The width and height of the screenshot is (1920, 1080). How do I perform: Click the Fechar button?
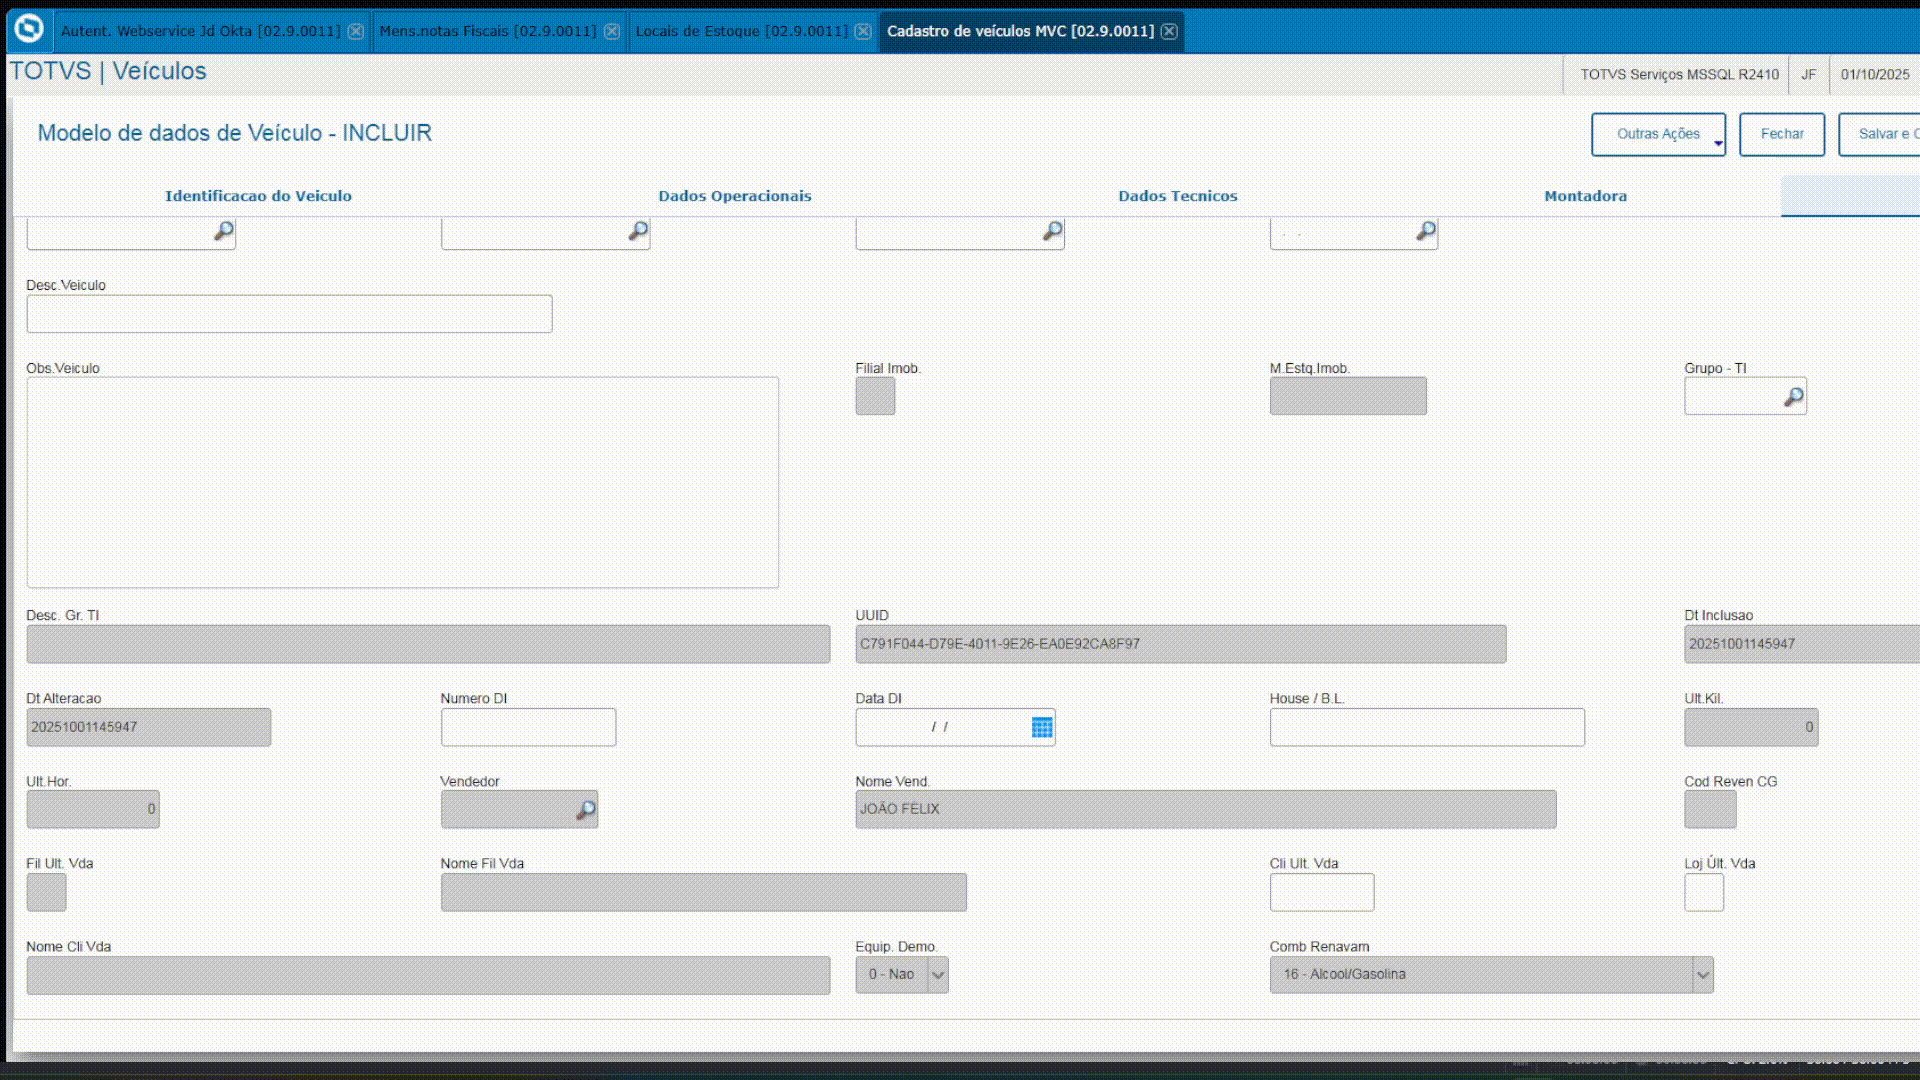click(x=1781, y=134)
